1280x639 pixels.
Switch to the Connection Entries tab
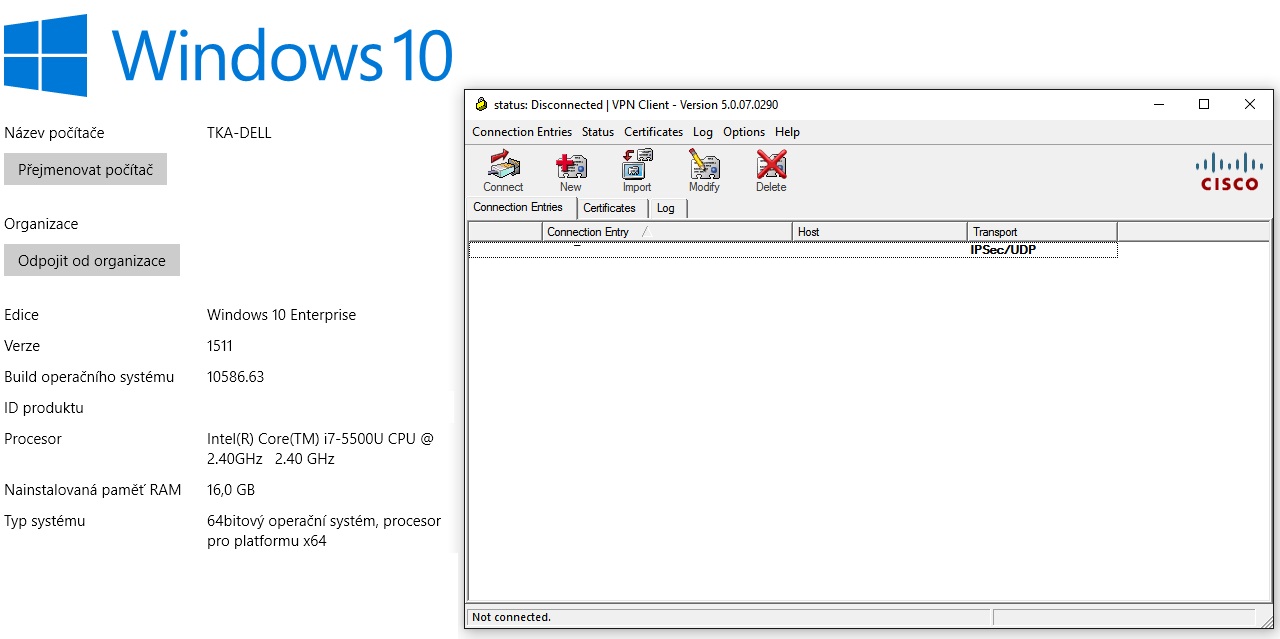pos(518,207)
